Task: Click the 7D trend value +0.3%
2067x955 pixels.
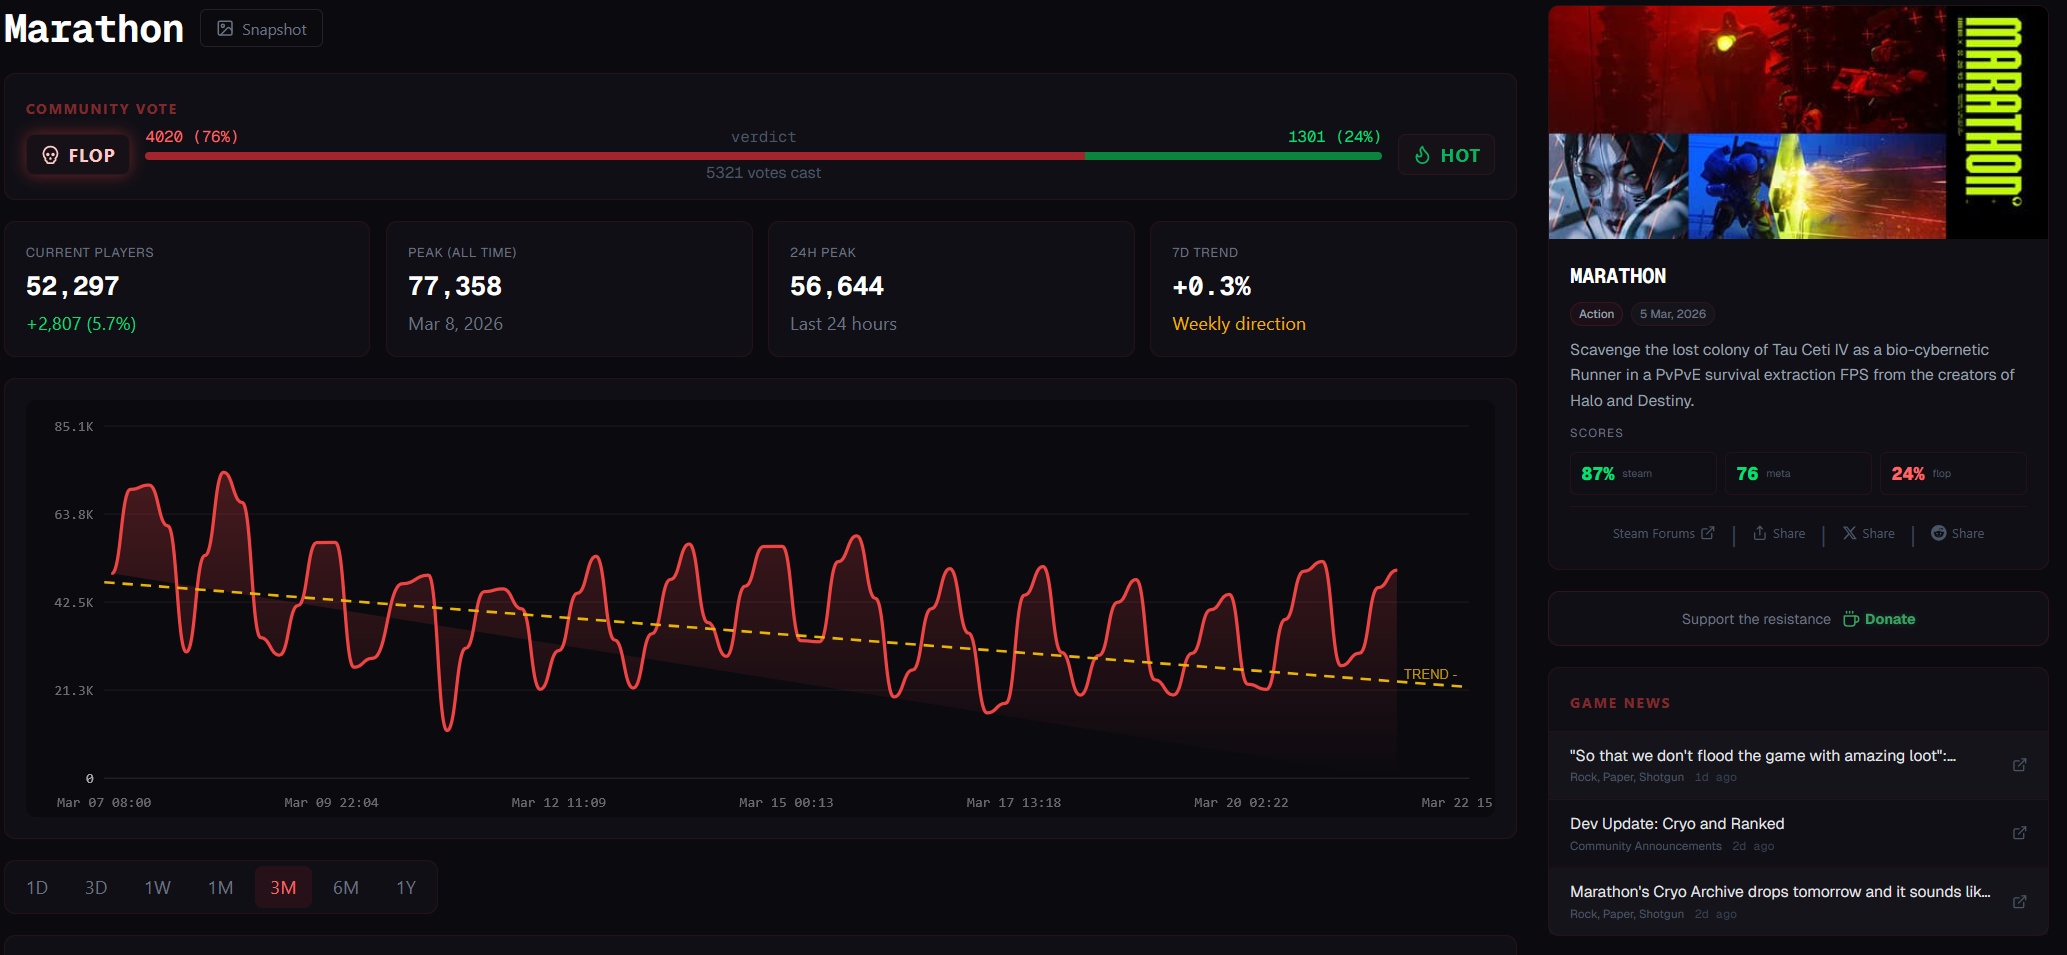Action: coord(1212,287)
